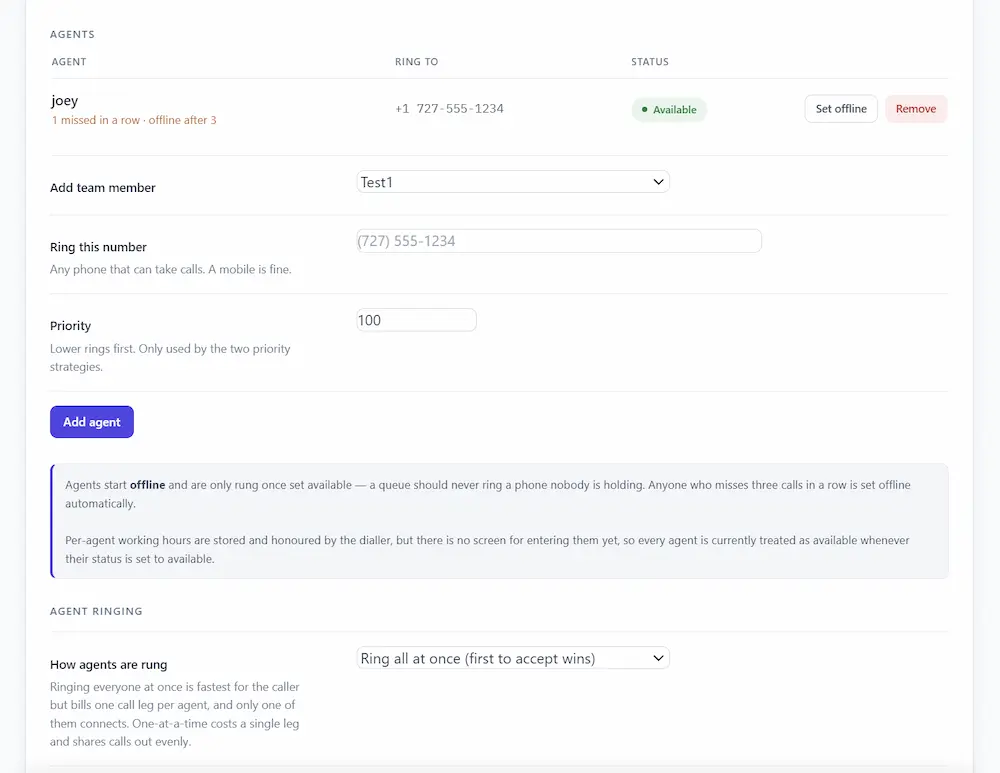The image size is (1000, 773).
Task: Click the AGENTS section heading
Action: [x=72, y=34]
